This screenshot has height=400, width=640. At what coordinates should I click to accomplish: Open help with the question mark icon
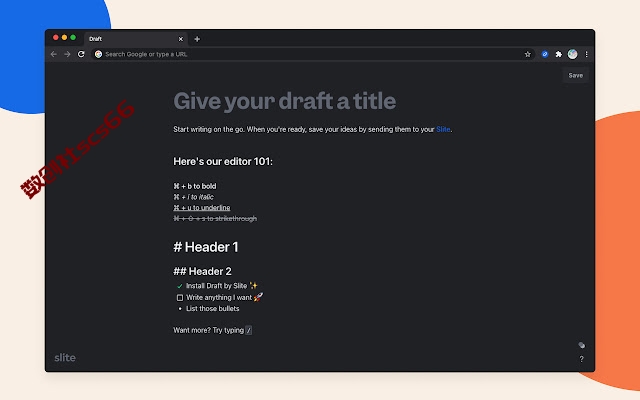[582, 359]
